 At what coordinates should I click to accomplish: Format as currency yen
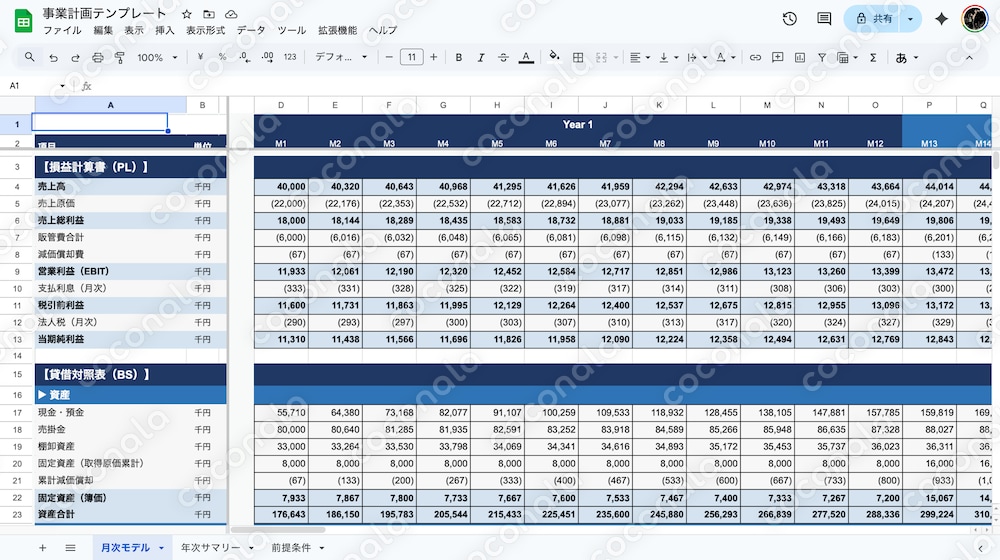(200, 57)
